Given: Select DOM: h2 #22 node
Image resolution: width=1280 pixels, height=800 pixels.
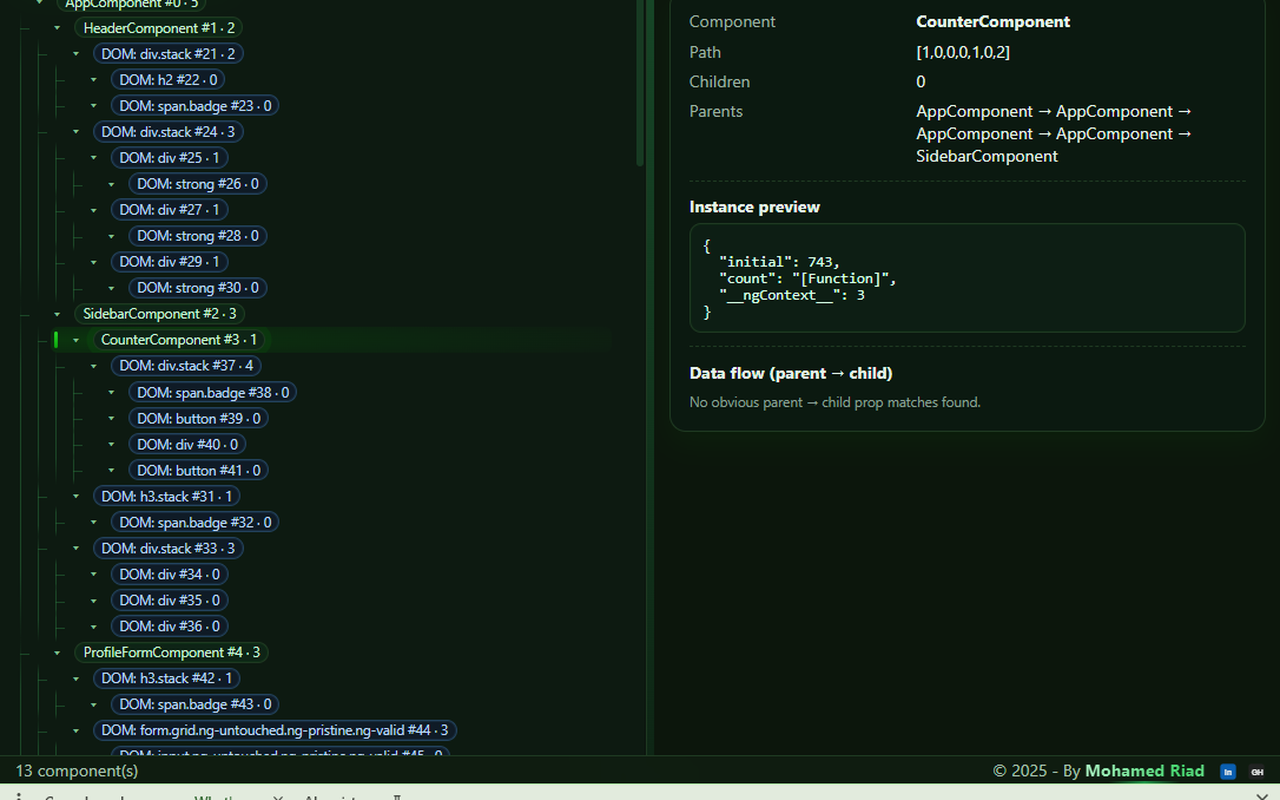Looking at the screenshot, I should click(168, 80).
